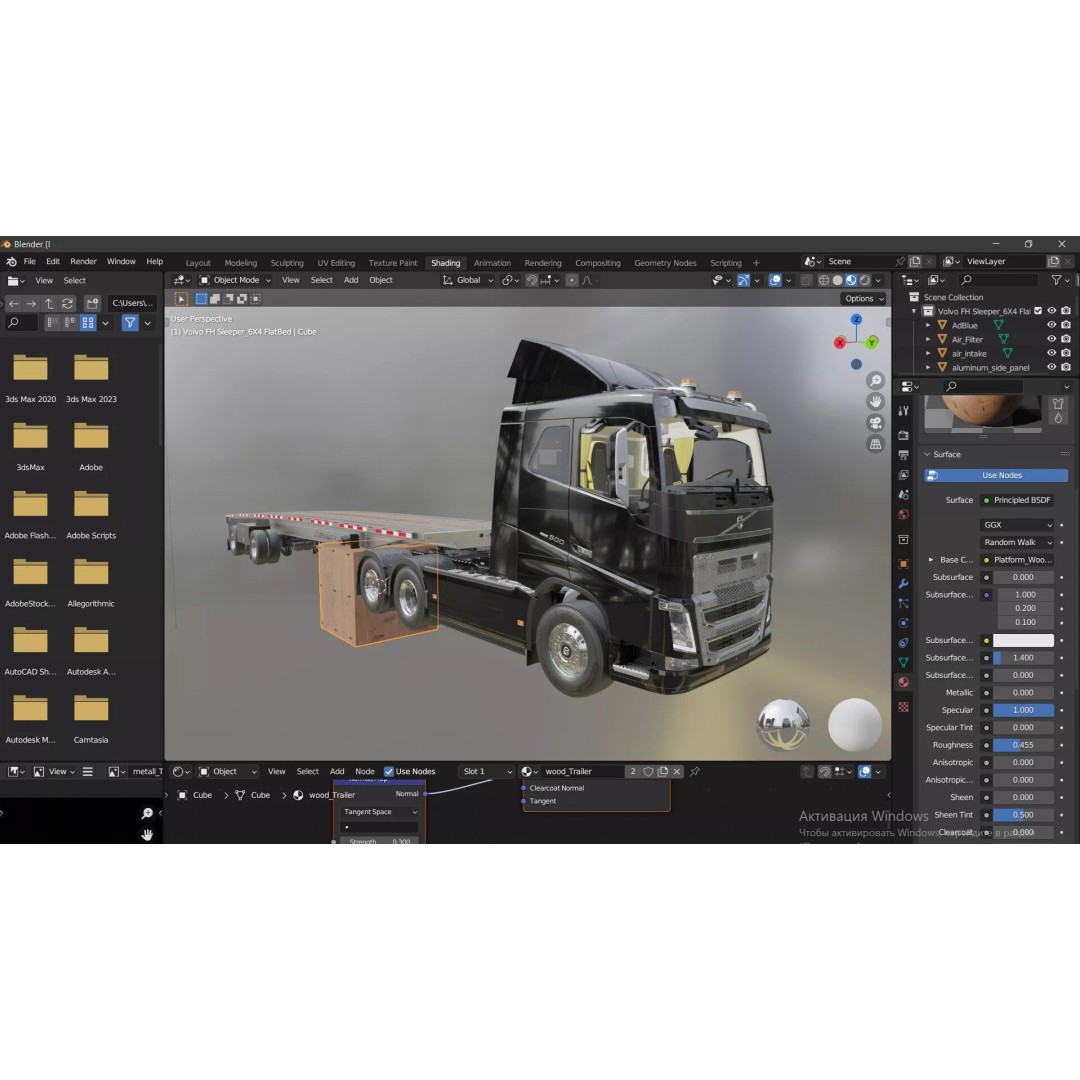Uncheck Use Nodes in the shader editor header
The image size is (1080, 1080).
pyautogui.click(x=388, y=771)
